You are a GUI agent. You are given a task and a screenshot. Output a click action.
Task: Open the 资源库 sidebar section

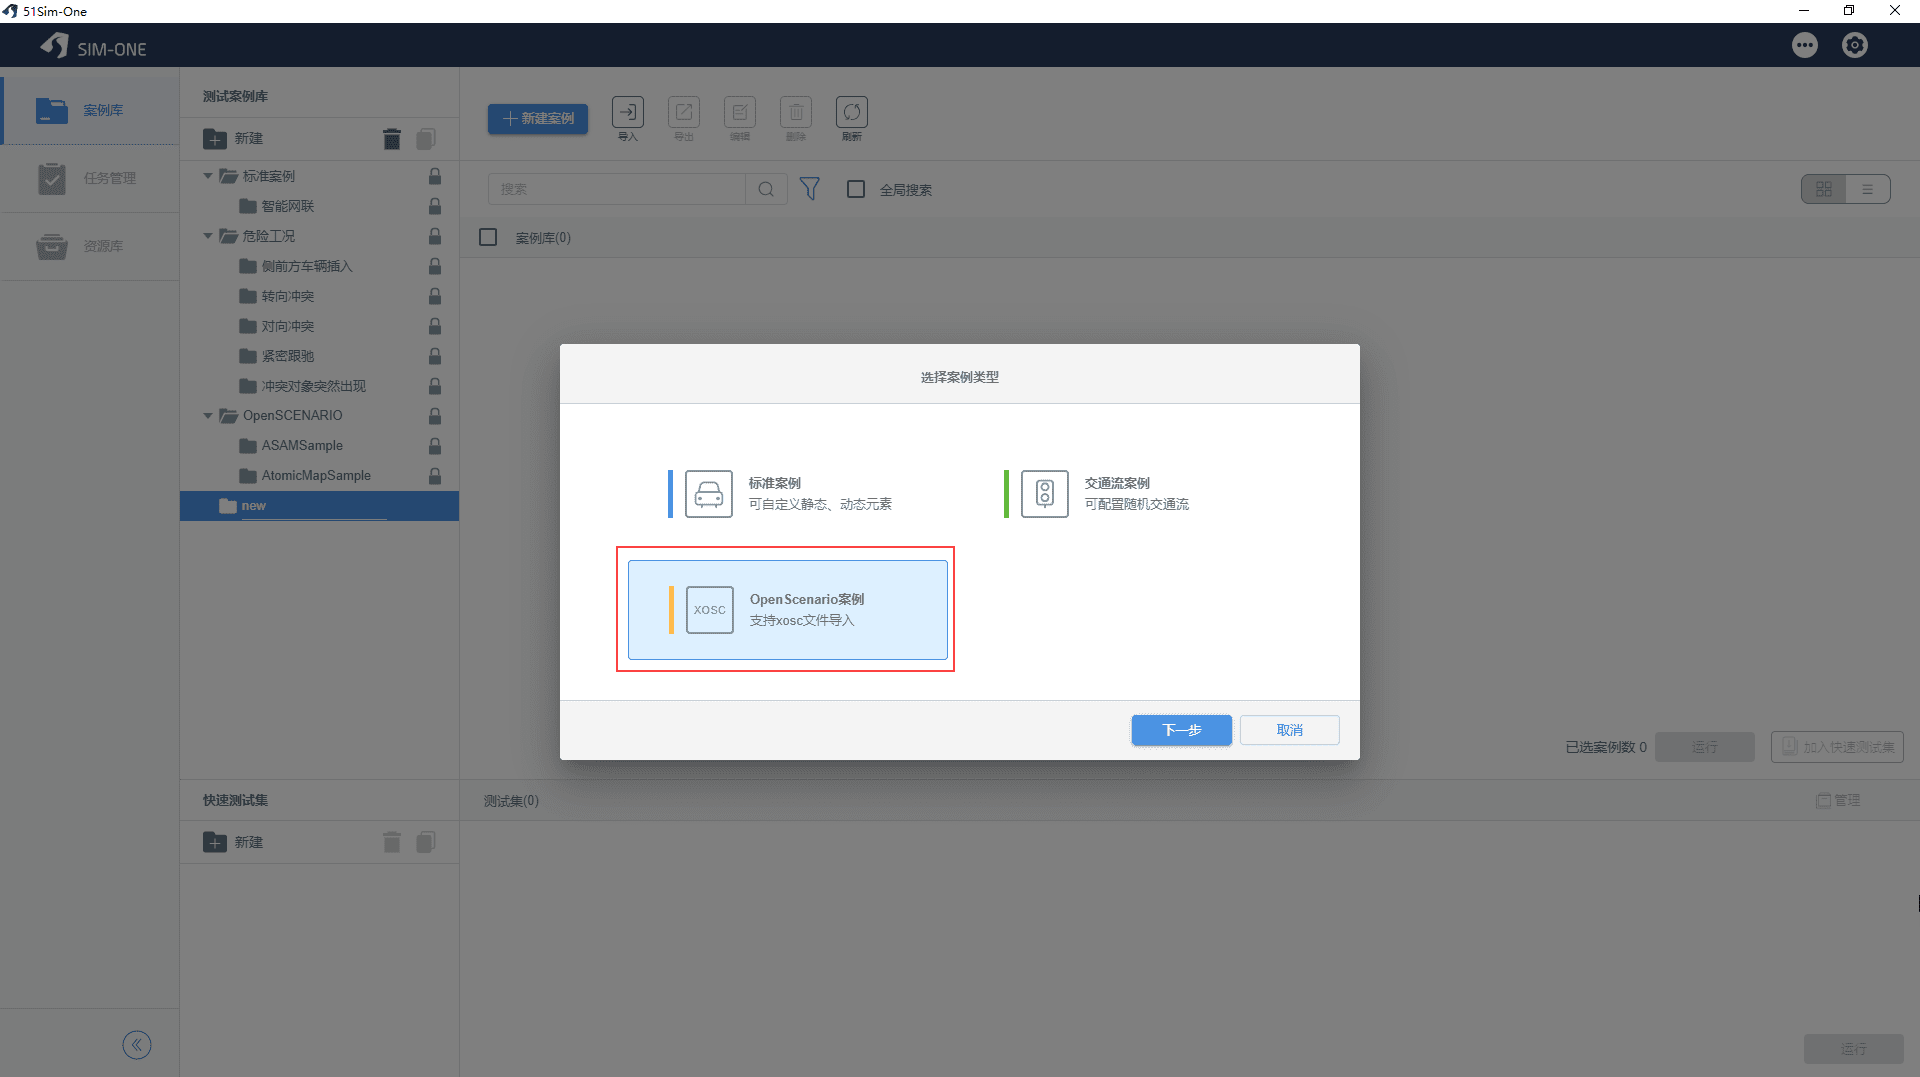(x=89, y=246)
